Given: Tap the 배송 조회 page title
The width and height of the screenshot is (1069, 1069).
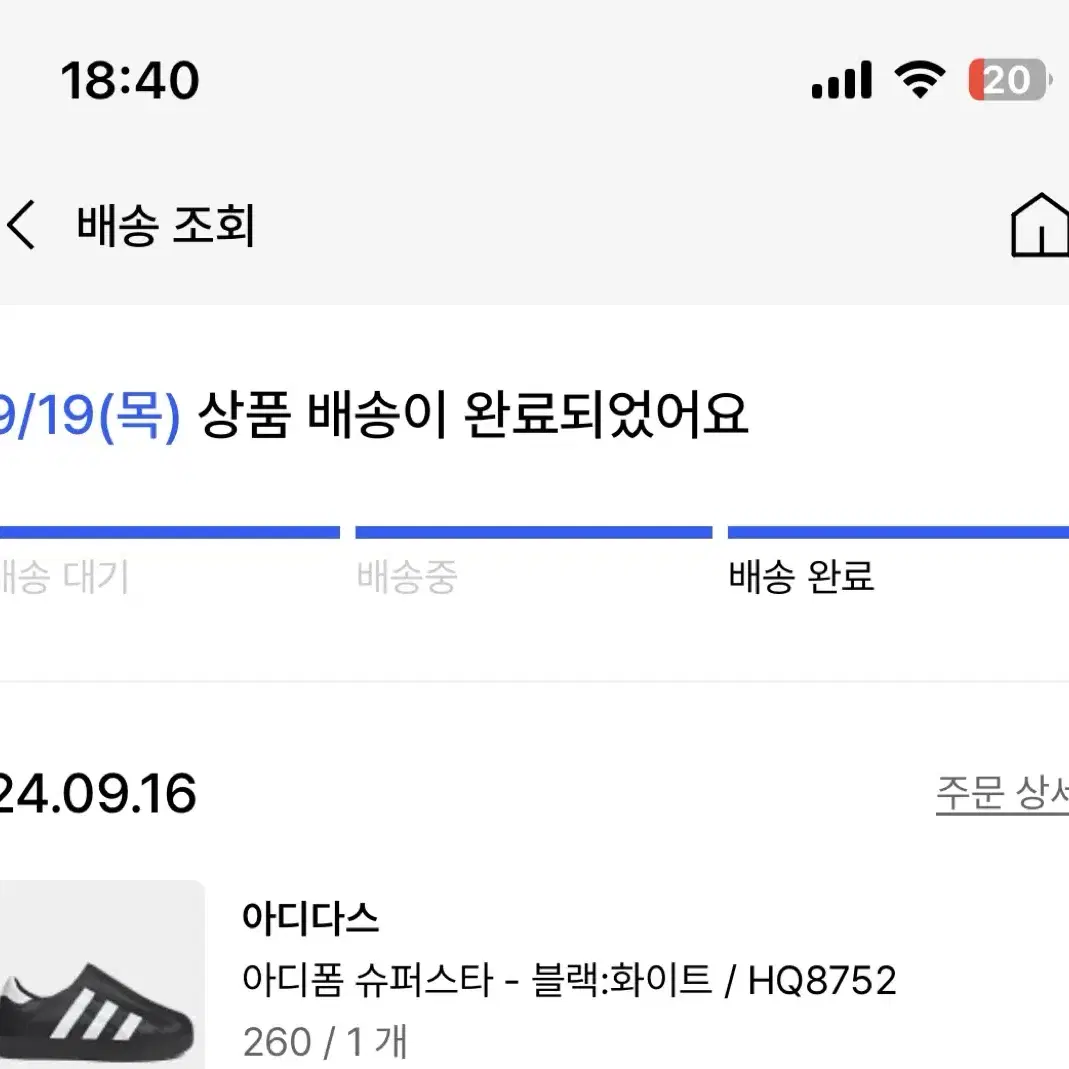Looking at the screenshot, I should 166,225.
